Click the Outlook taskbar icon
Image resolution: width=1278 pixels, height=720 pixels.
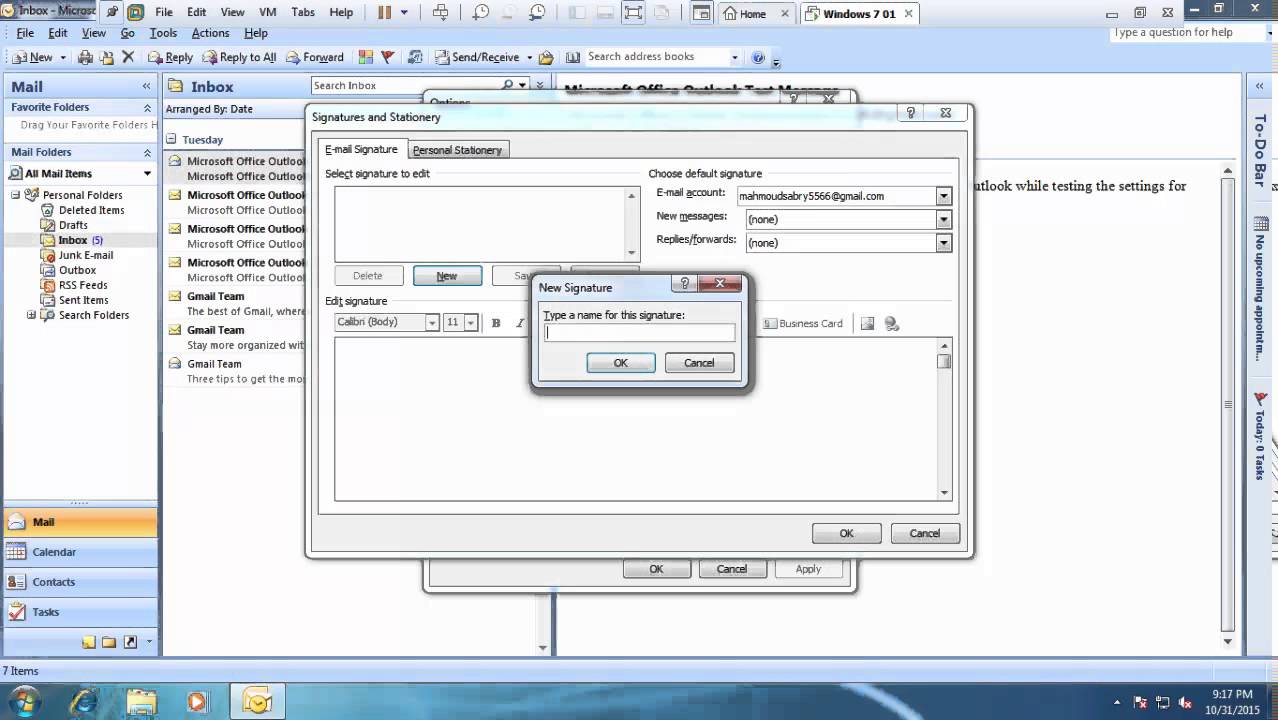click(x=257, y=702)
